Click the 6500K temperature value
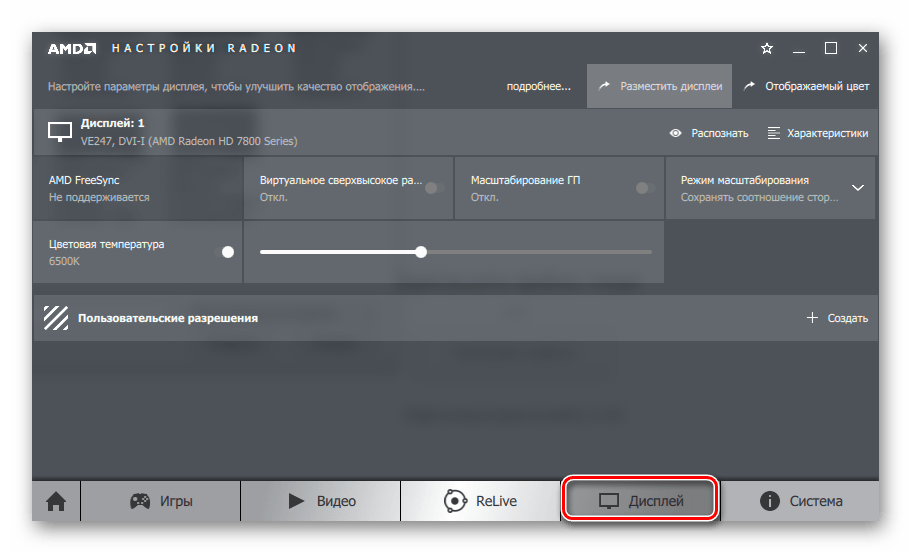Screen dimensions: 911x553 pos(64,261)
